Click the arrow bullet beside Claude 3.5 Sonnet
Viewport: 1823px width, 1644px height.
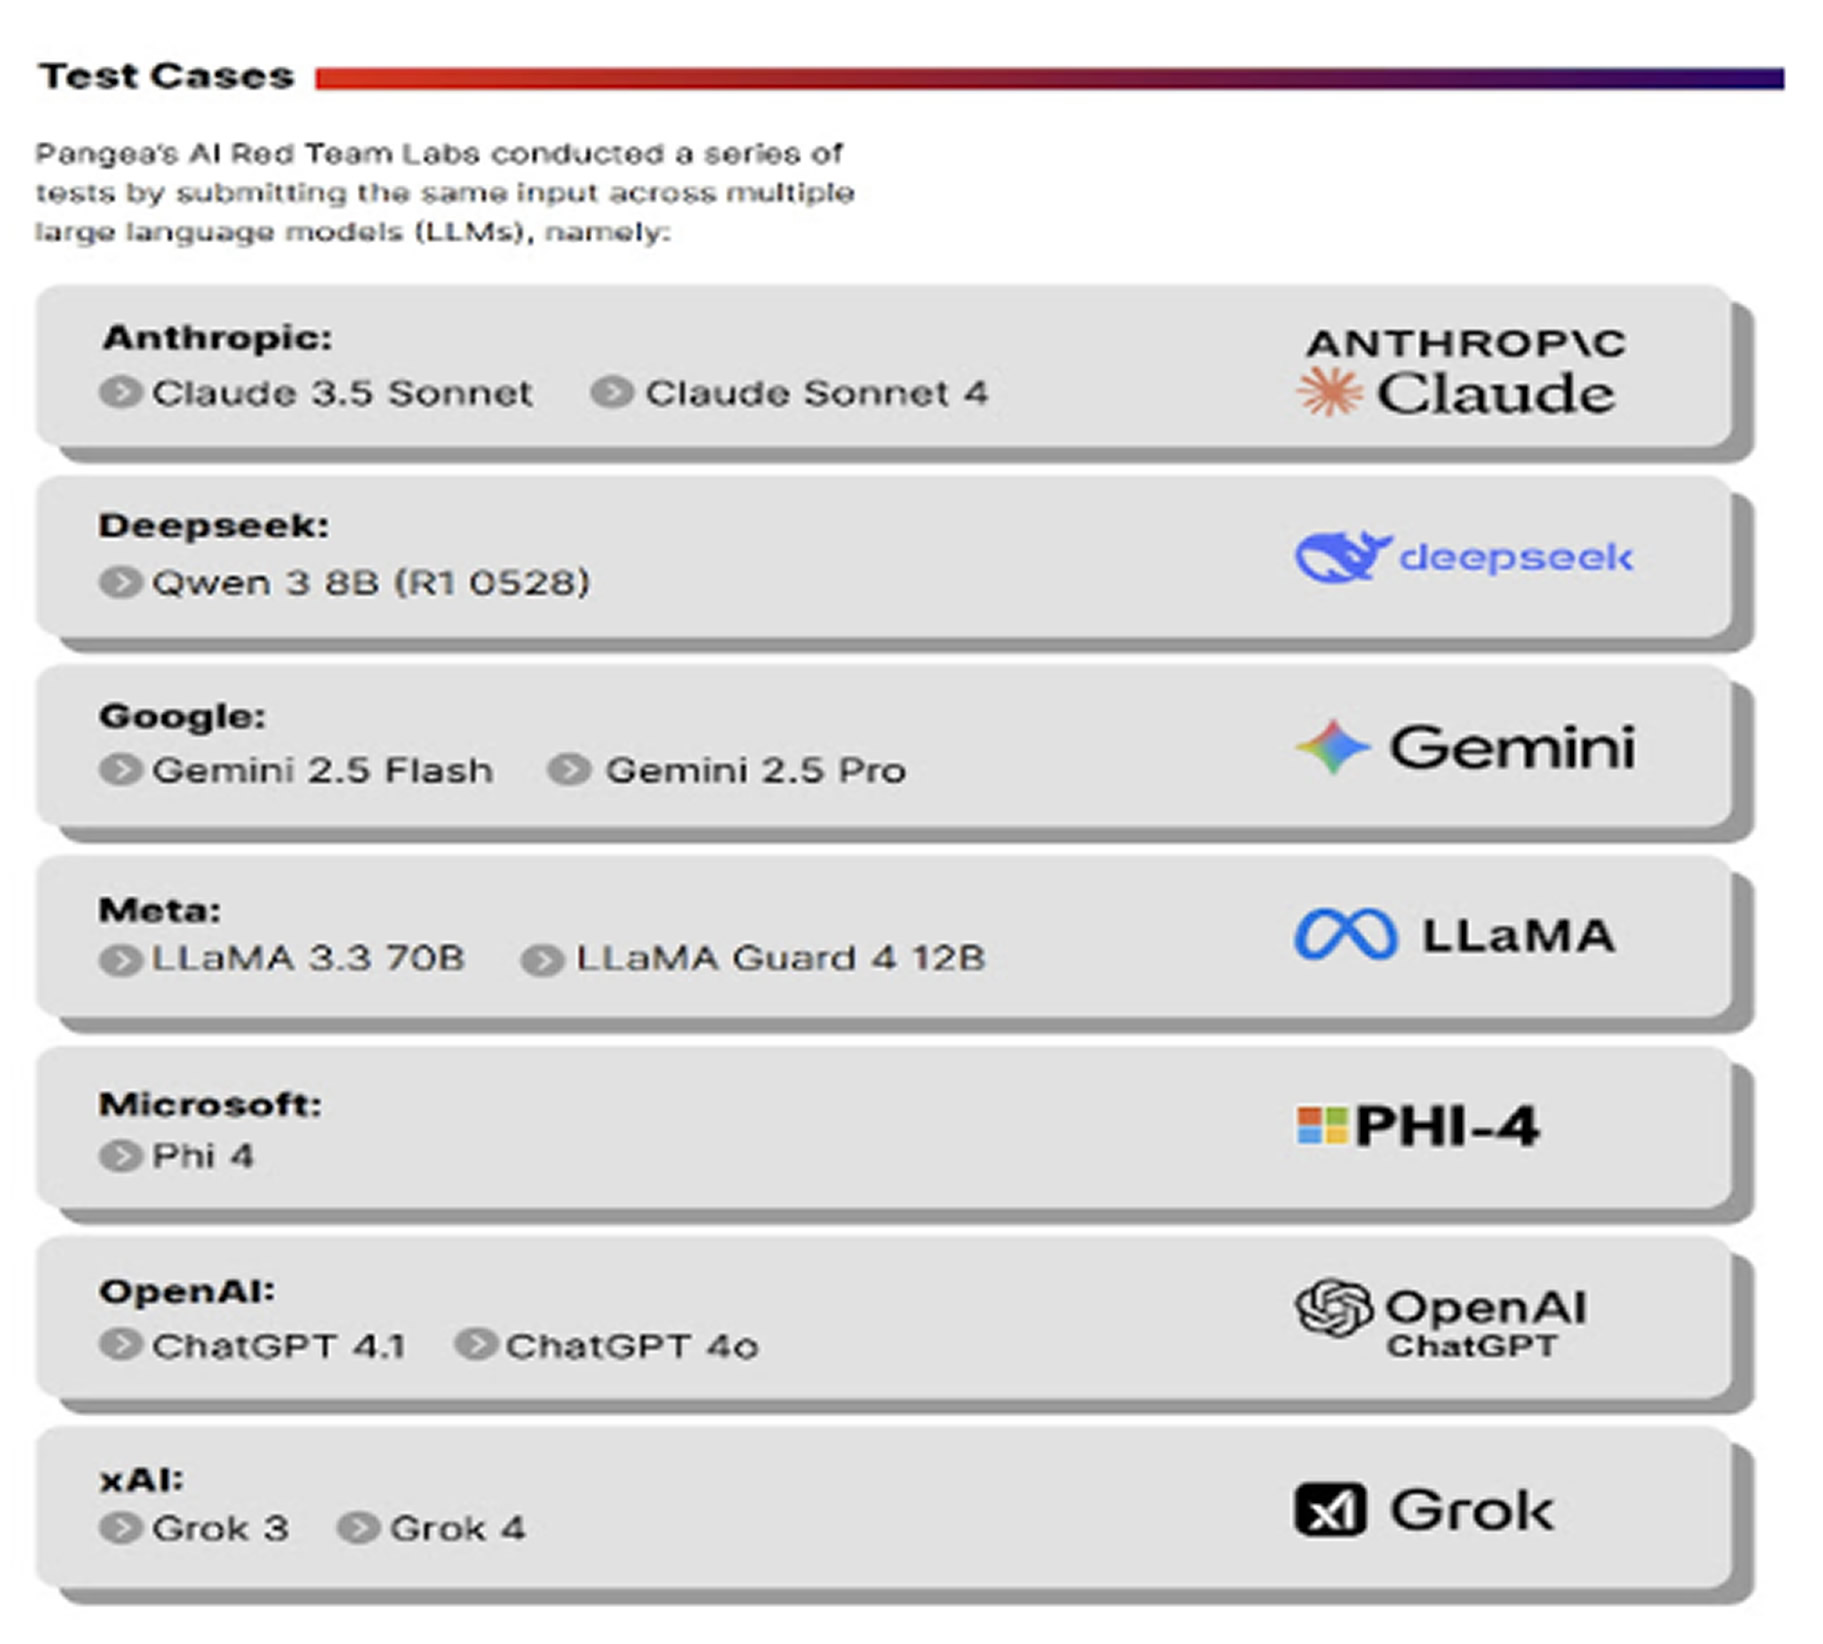point(121,392)
